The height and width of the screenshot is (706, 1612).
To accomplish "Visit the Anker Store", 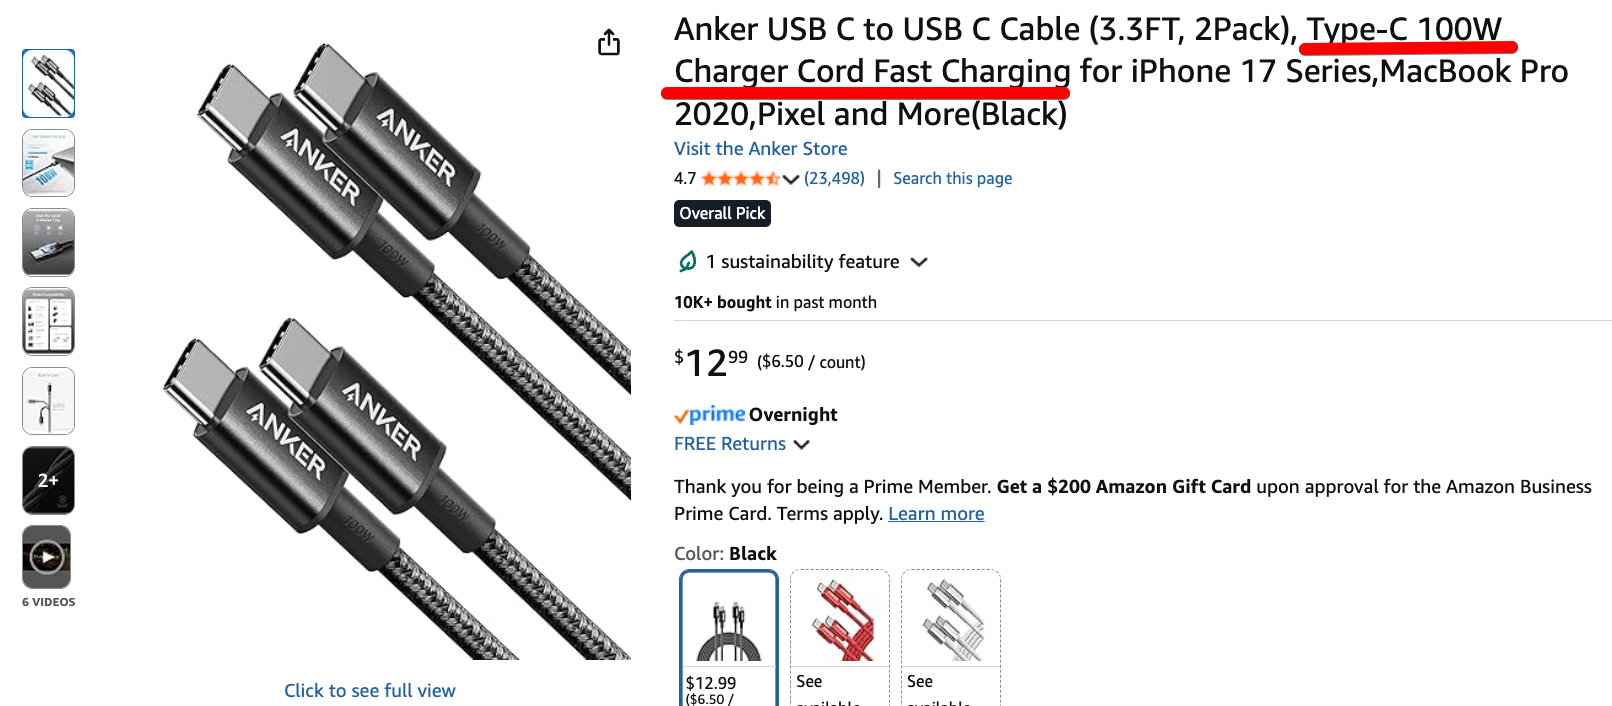I will click(760, 148).
